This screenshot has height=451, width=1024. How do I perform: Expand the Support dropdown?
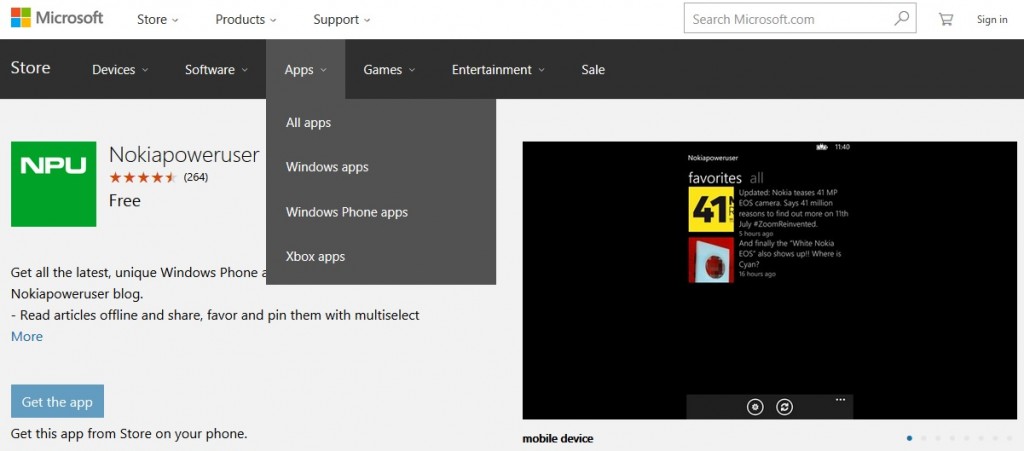[x=342, y=20]
